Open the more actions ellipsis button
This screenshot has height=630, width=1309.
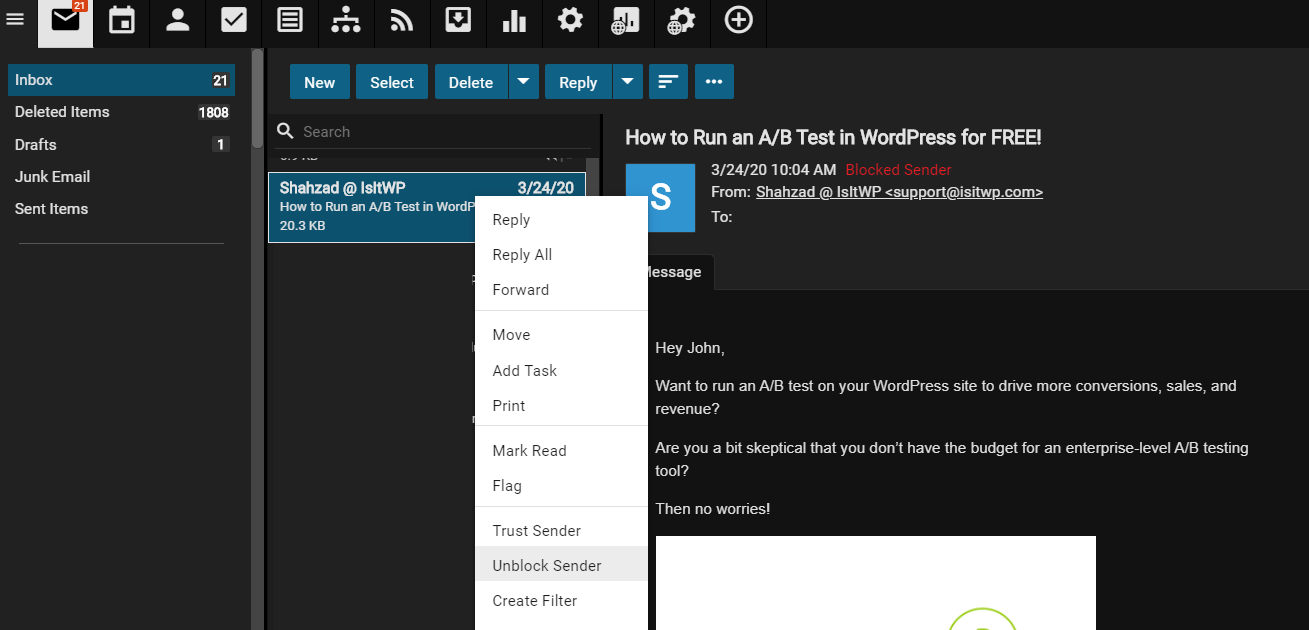tap(714, 82)
